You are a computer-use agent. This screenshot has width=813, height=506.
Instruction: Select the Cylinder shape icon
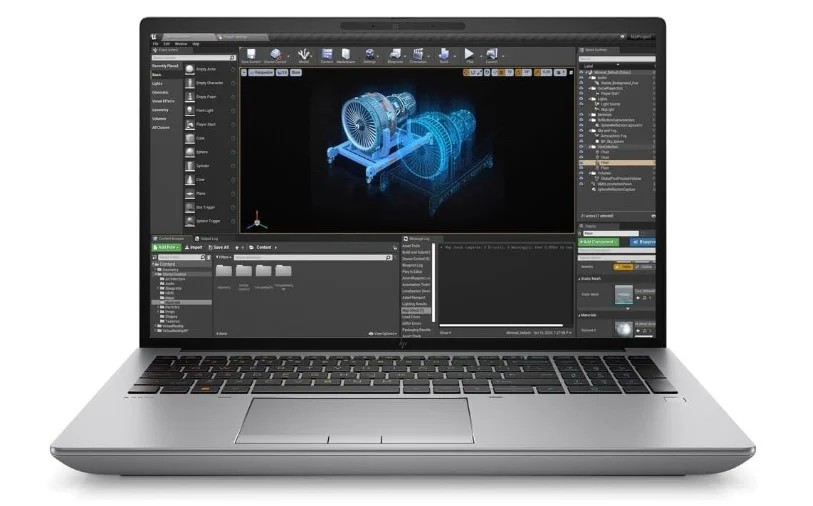click(190, 166)
